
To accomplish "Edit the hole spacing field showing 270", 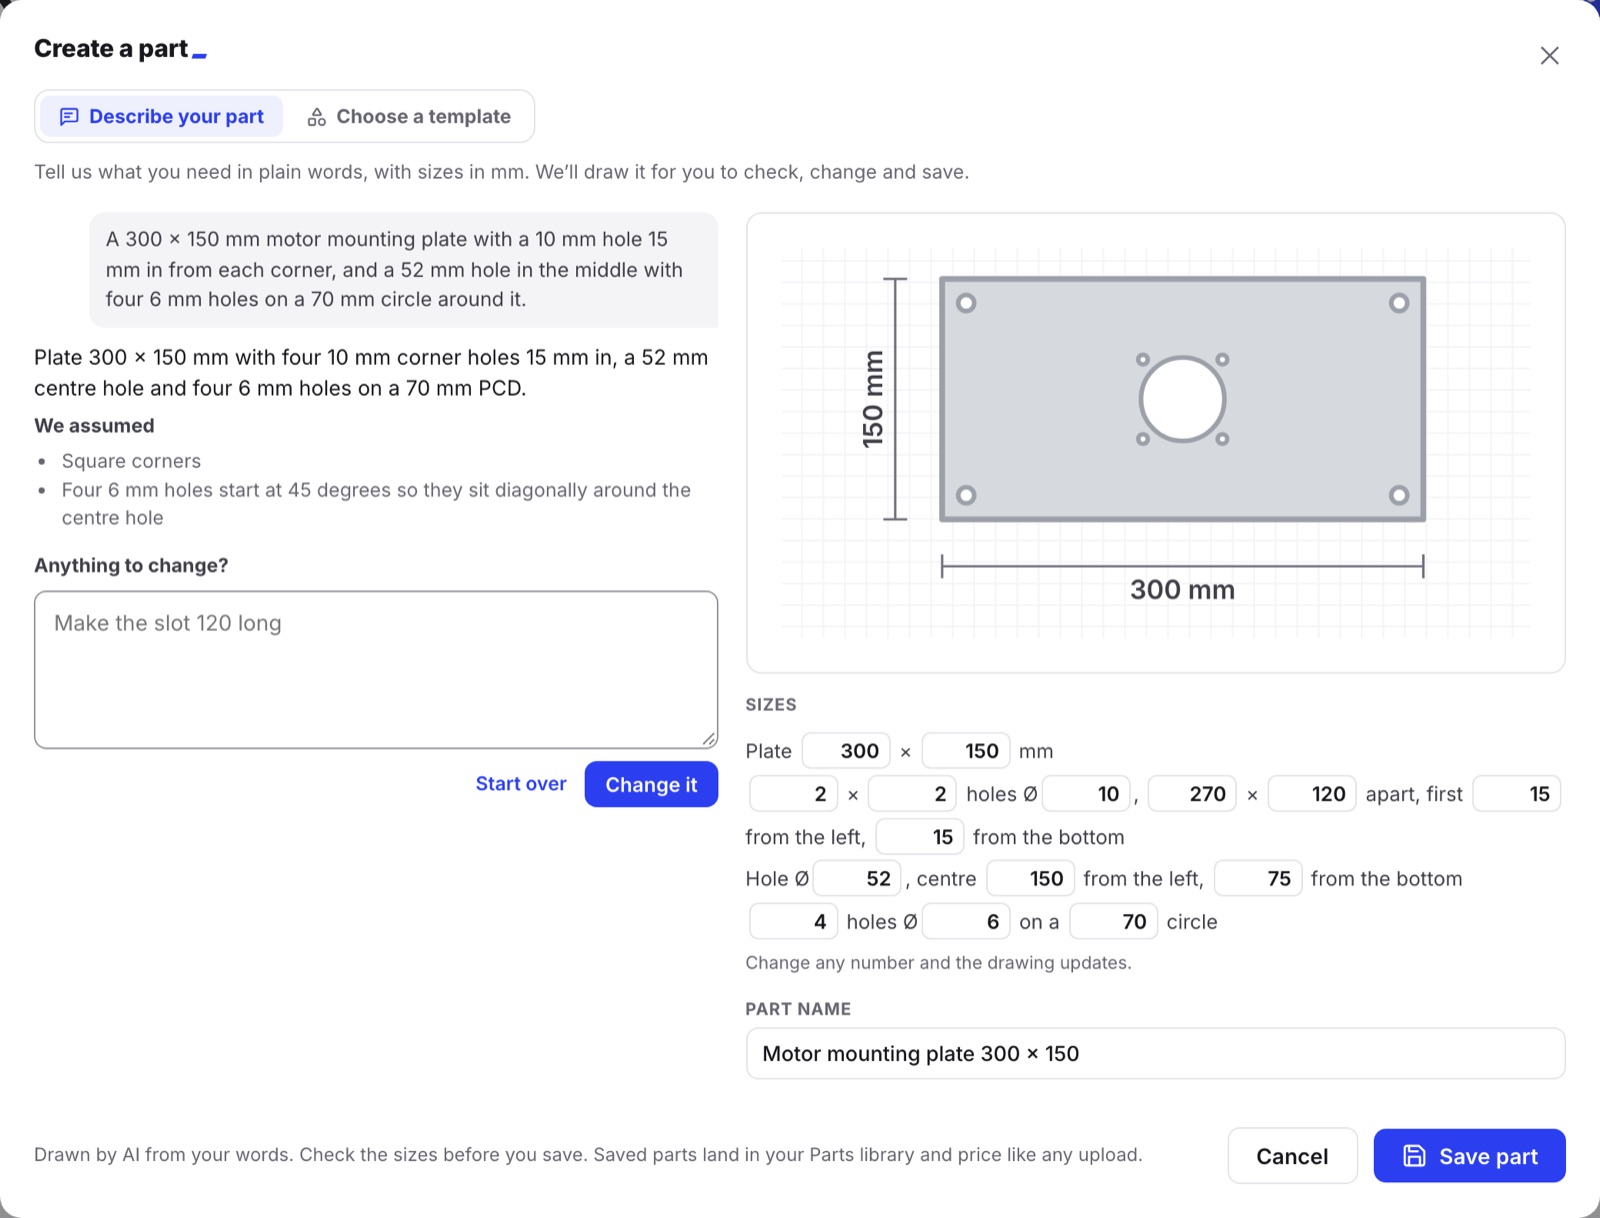I will point(1193,794).
